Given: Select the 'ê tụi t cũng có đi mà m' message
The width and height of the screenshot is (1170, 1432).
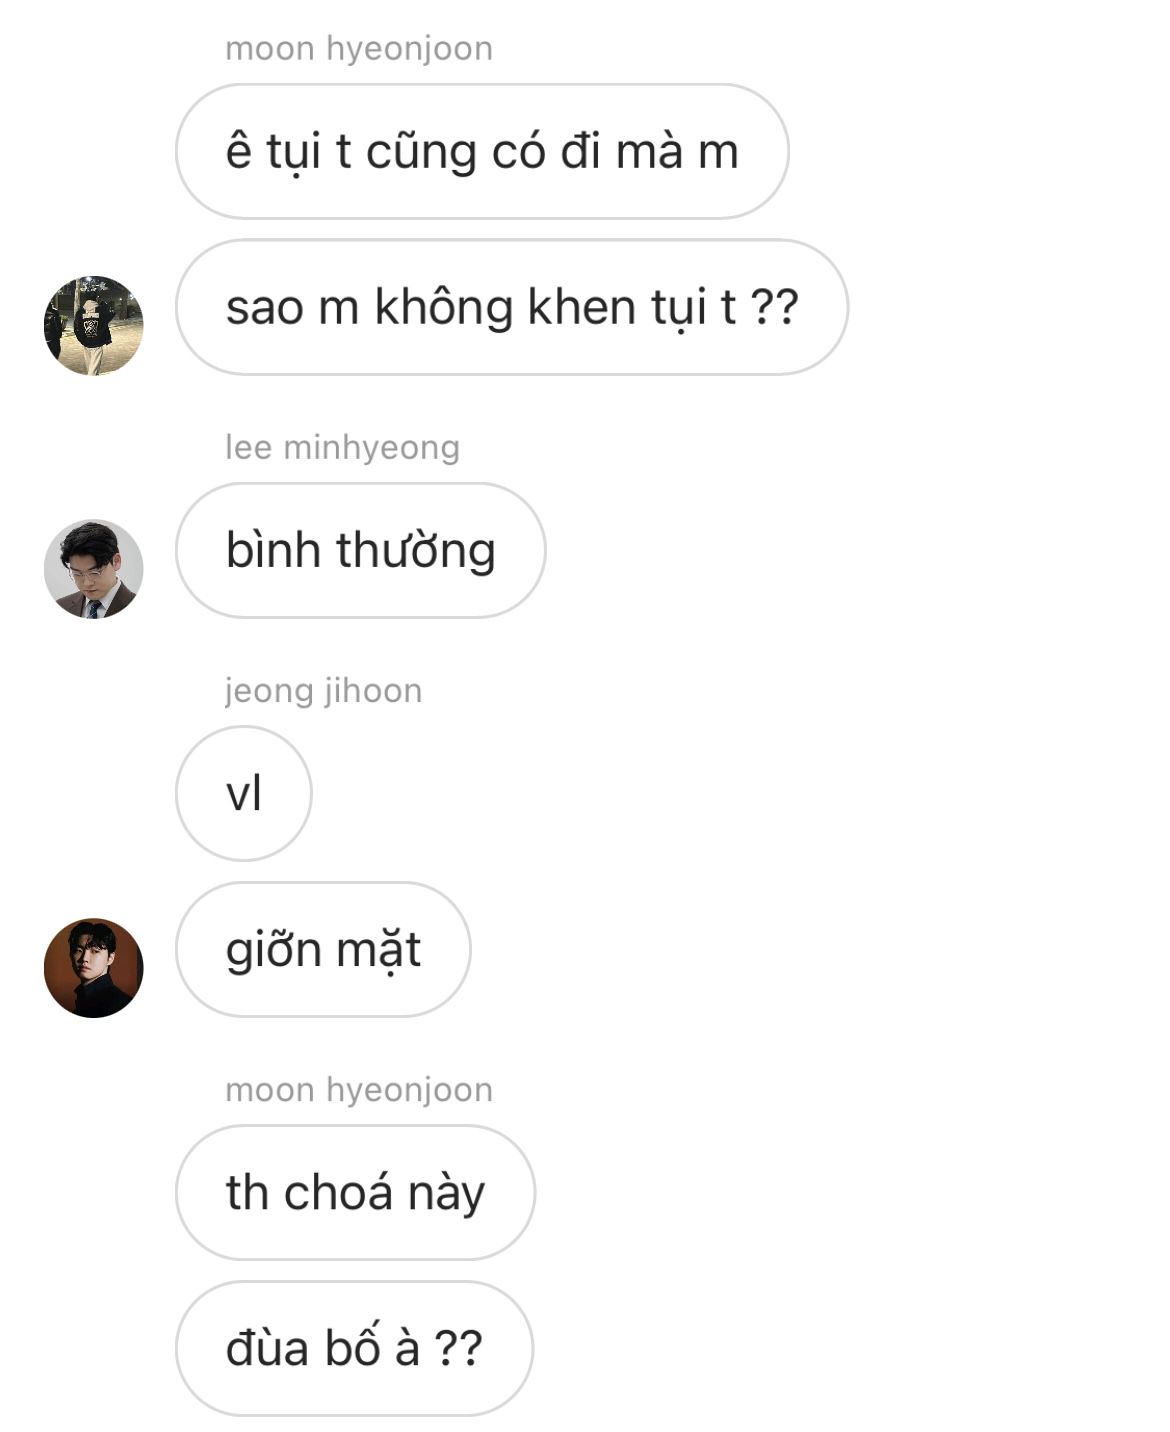Looking at the screenshot, I should click(482, 151).
